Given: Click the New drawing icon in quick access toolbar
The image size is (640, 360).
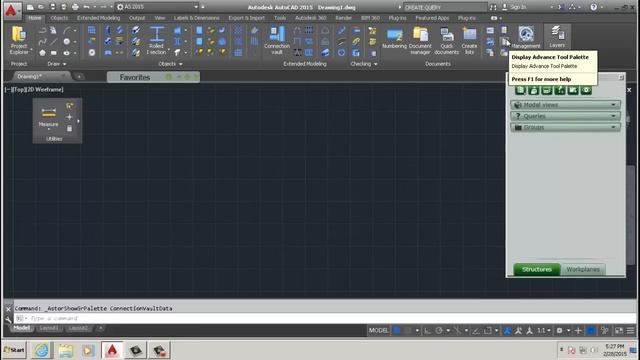Looking at the screenshot, I should pyautogui.click(x=30, y=7).
